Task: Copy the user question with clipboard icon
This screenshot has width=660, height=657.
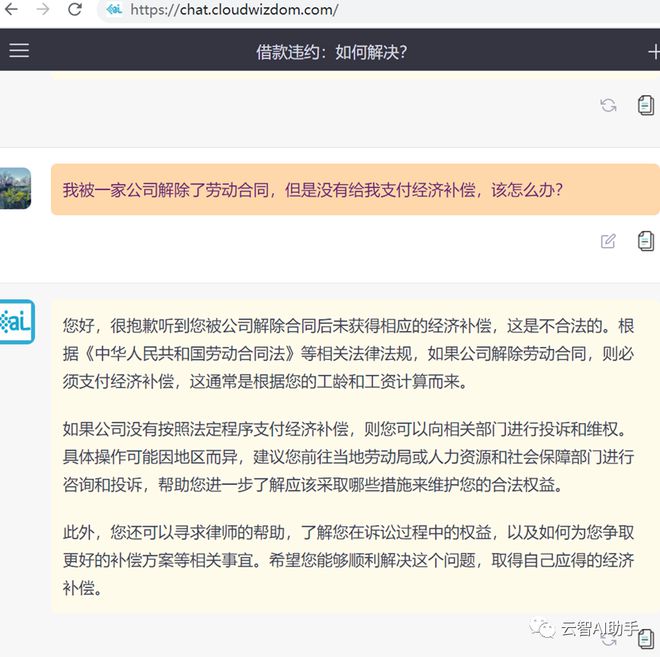Action: (x=646, y=240)
